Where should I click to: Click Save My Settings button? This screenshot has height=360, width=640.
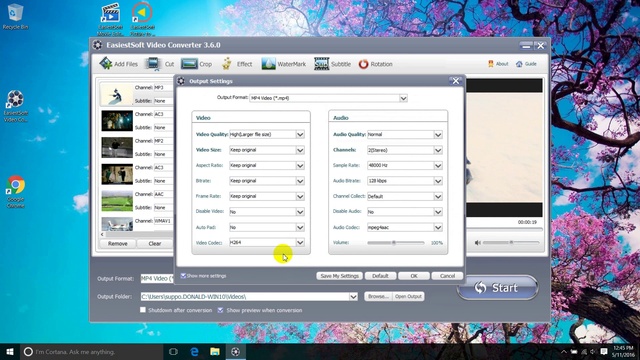[x=339, y=276]
